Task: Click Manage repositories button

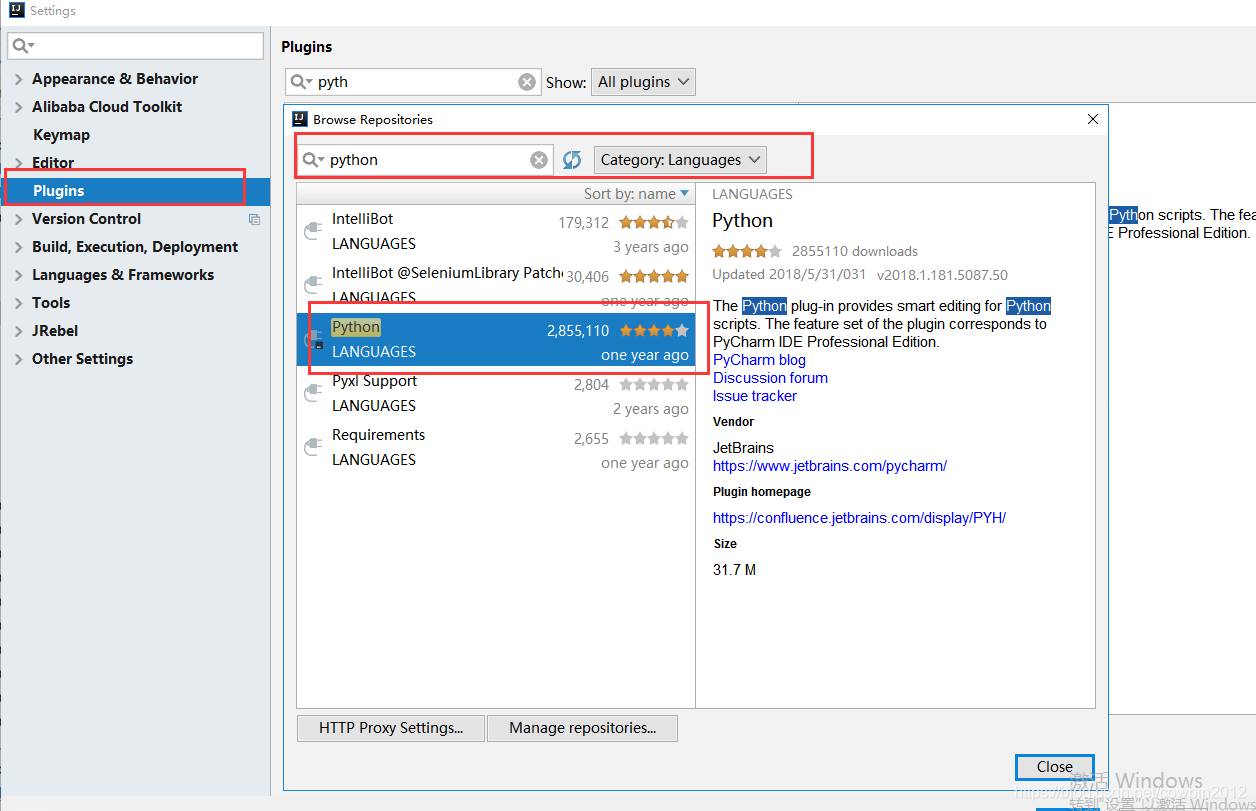Action: 582,728
